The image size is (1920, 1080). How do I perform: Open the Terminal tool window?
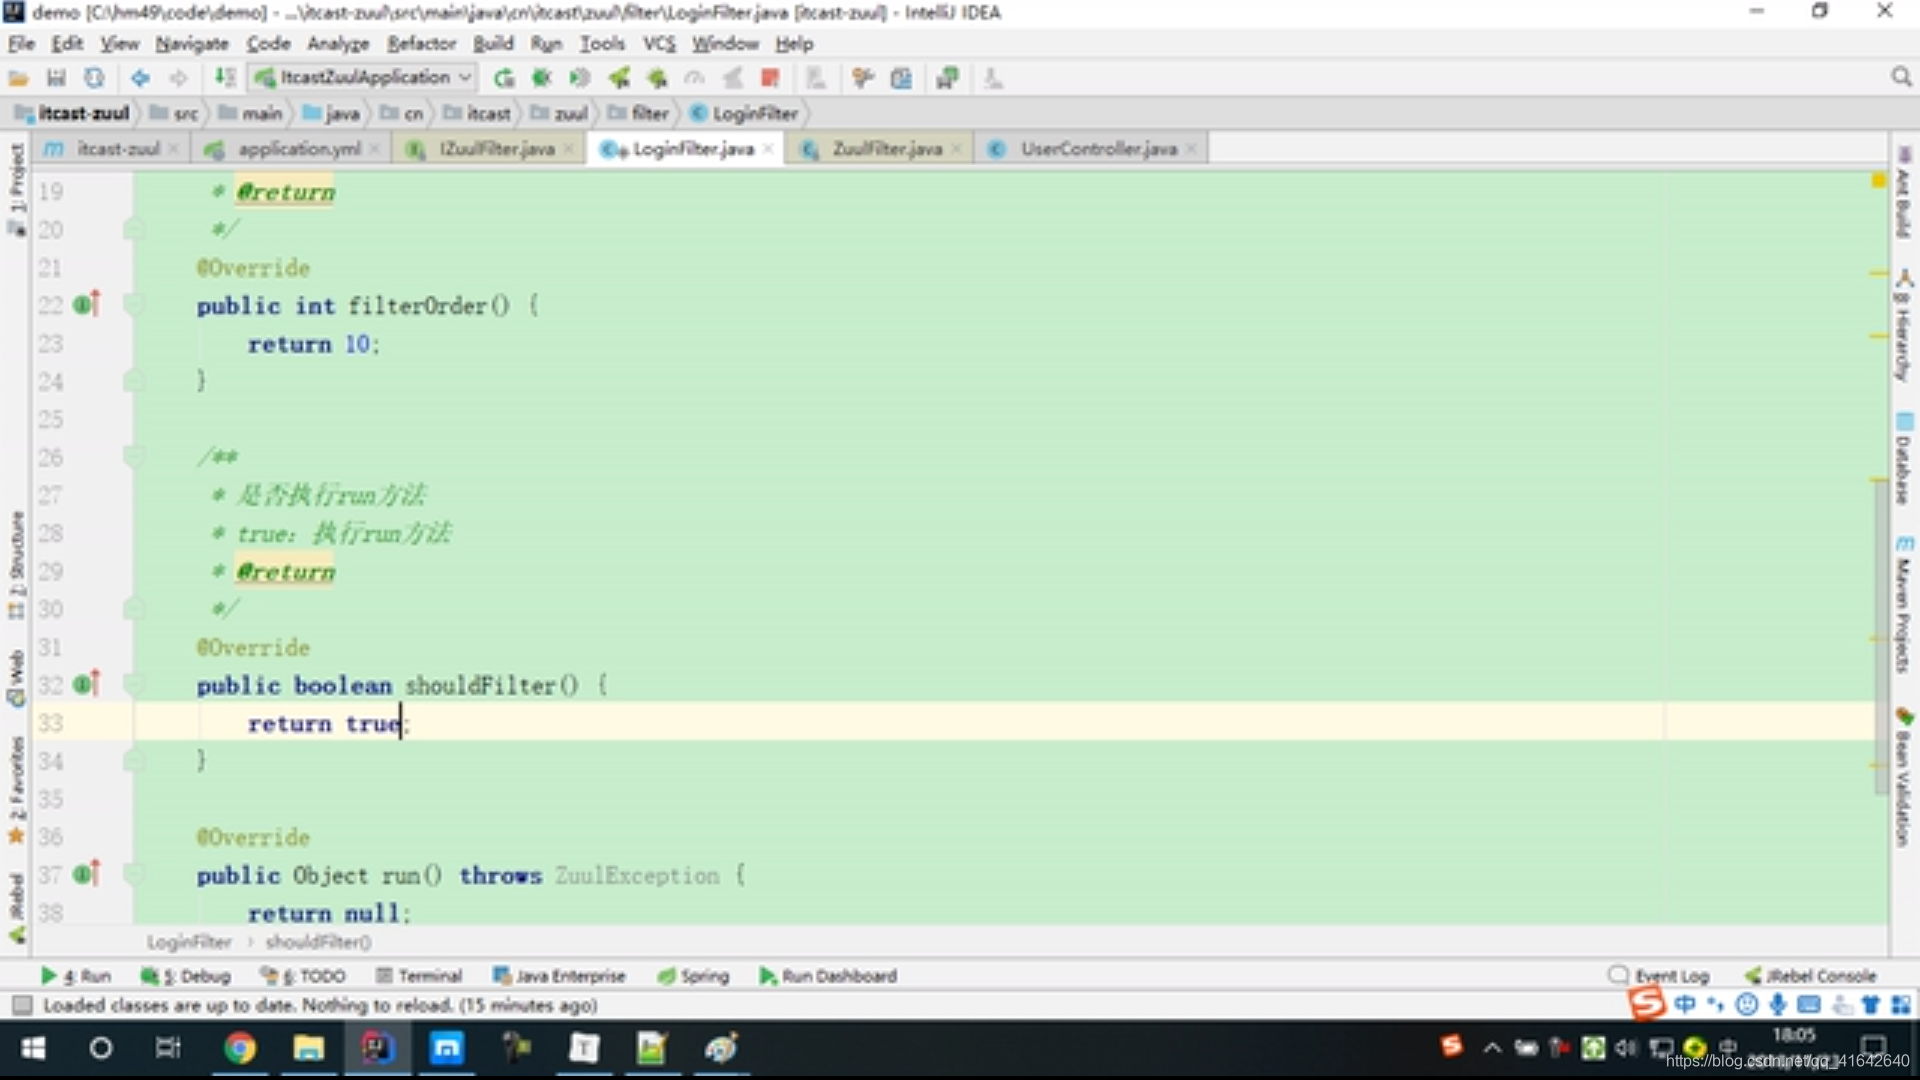click(419, 976)
